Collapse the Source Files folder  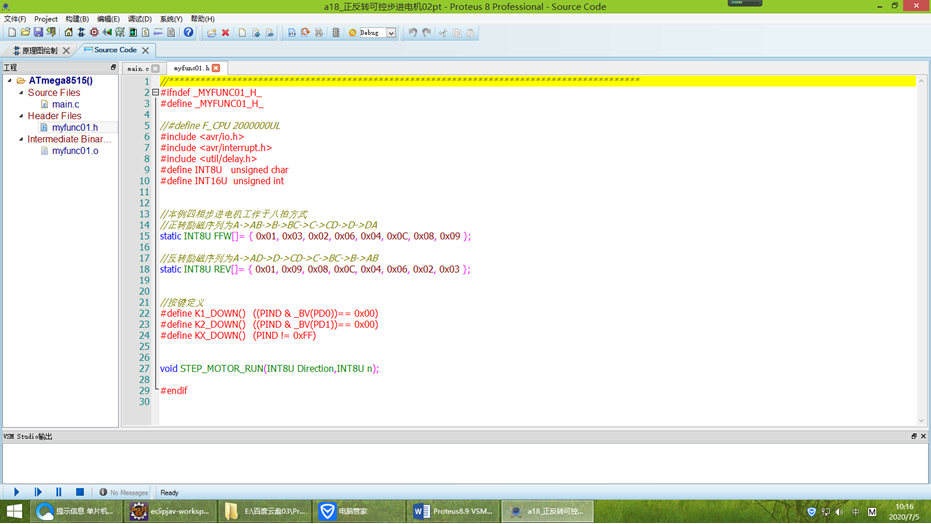click(21, 93)
